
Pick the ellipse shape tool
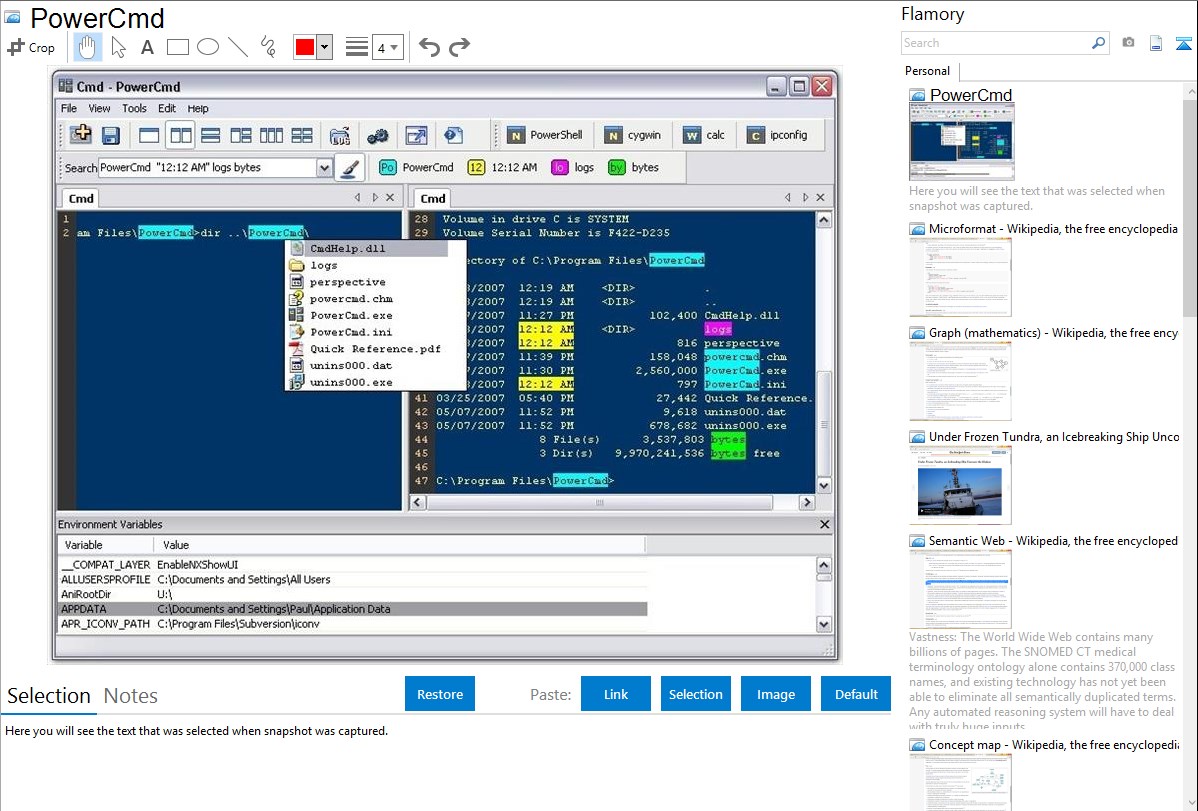coord(208,47)
